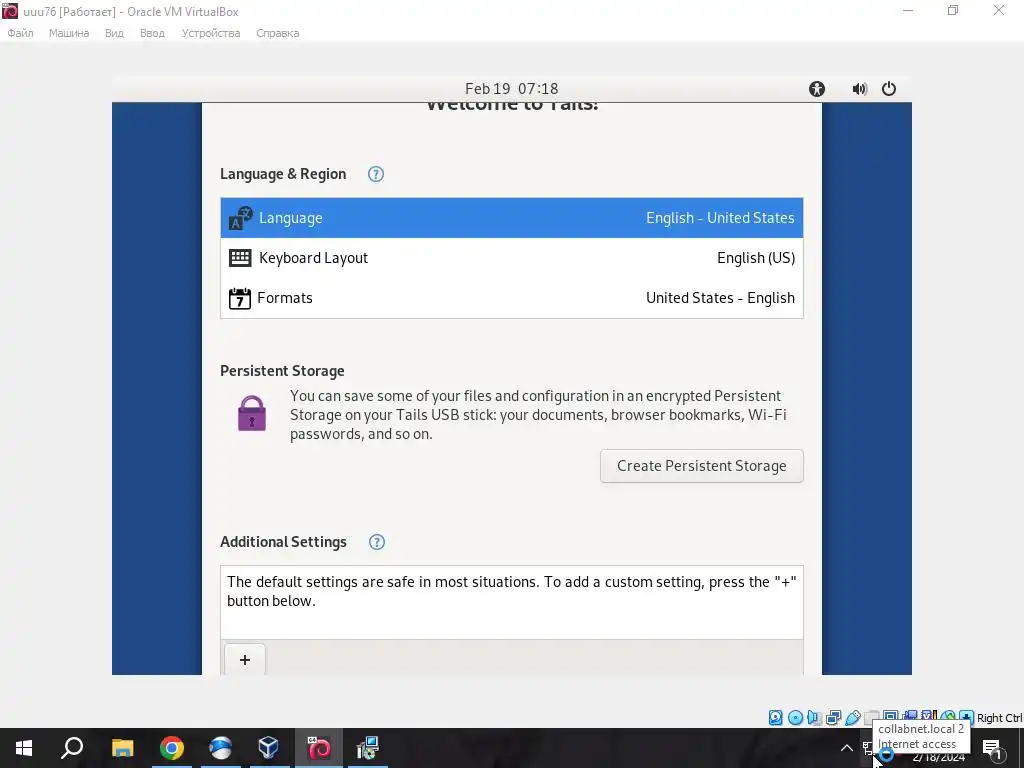Open the Ввод menu
Image resolution: width=1024 pixels, height=768 pixels.
[152, 33]
